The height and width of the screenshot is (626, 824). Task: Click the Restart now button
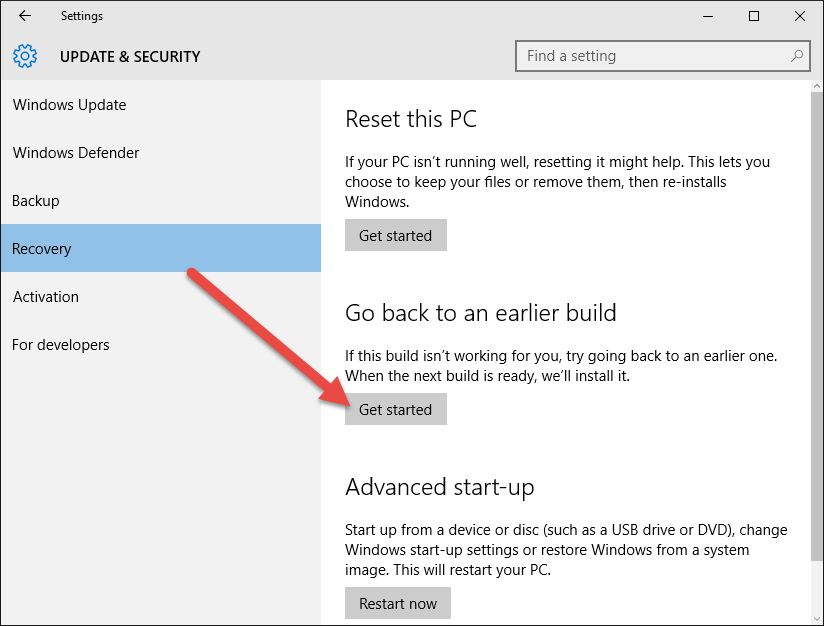coord(398,603)
